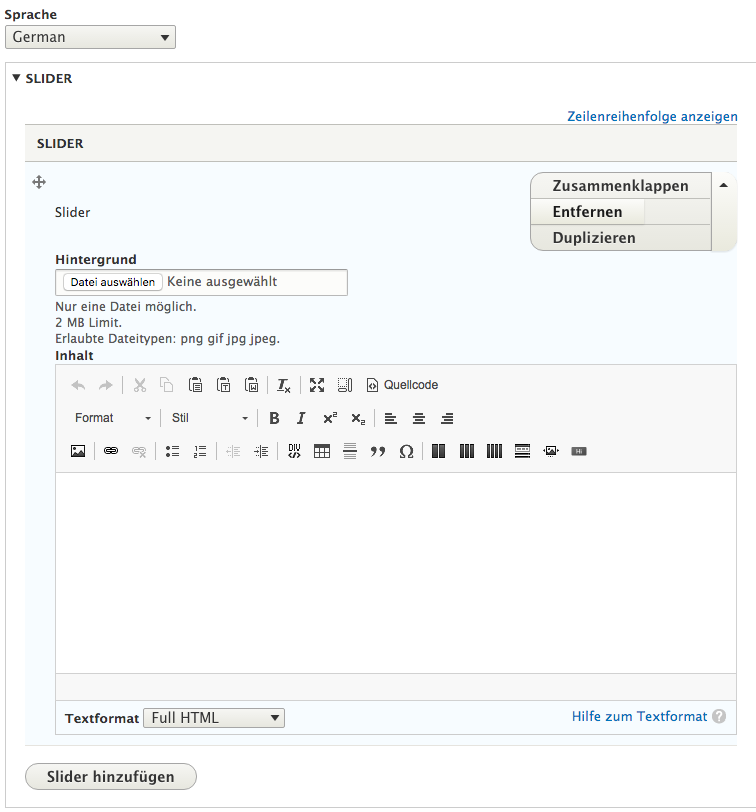Open the Sprache language dropdown

(91, 37)
